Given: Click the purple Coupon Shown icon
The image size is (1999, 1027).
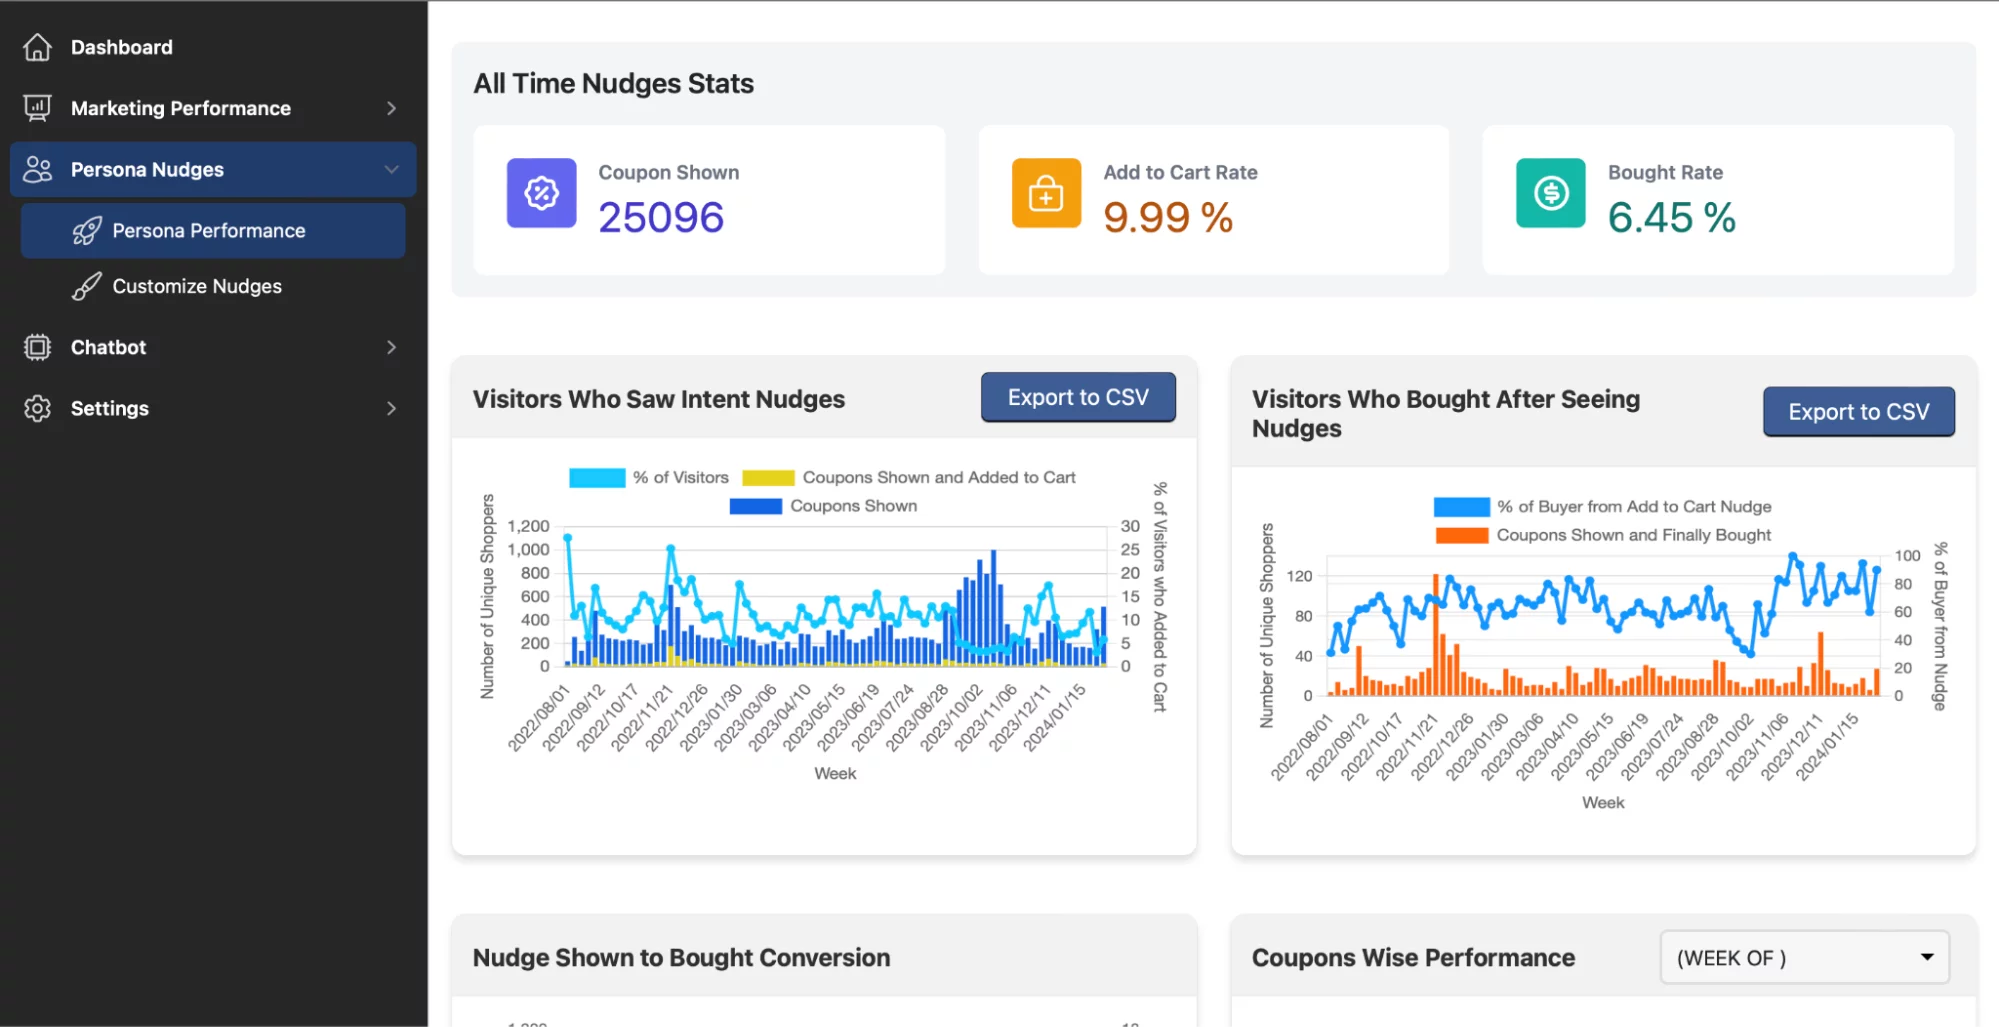Looking at the screenshot, I should coord(542,193).
